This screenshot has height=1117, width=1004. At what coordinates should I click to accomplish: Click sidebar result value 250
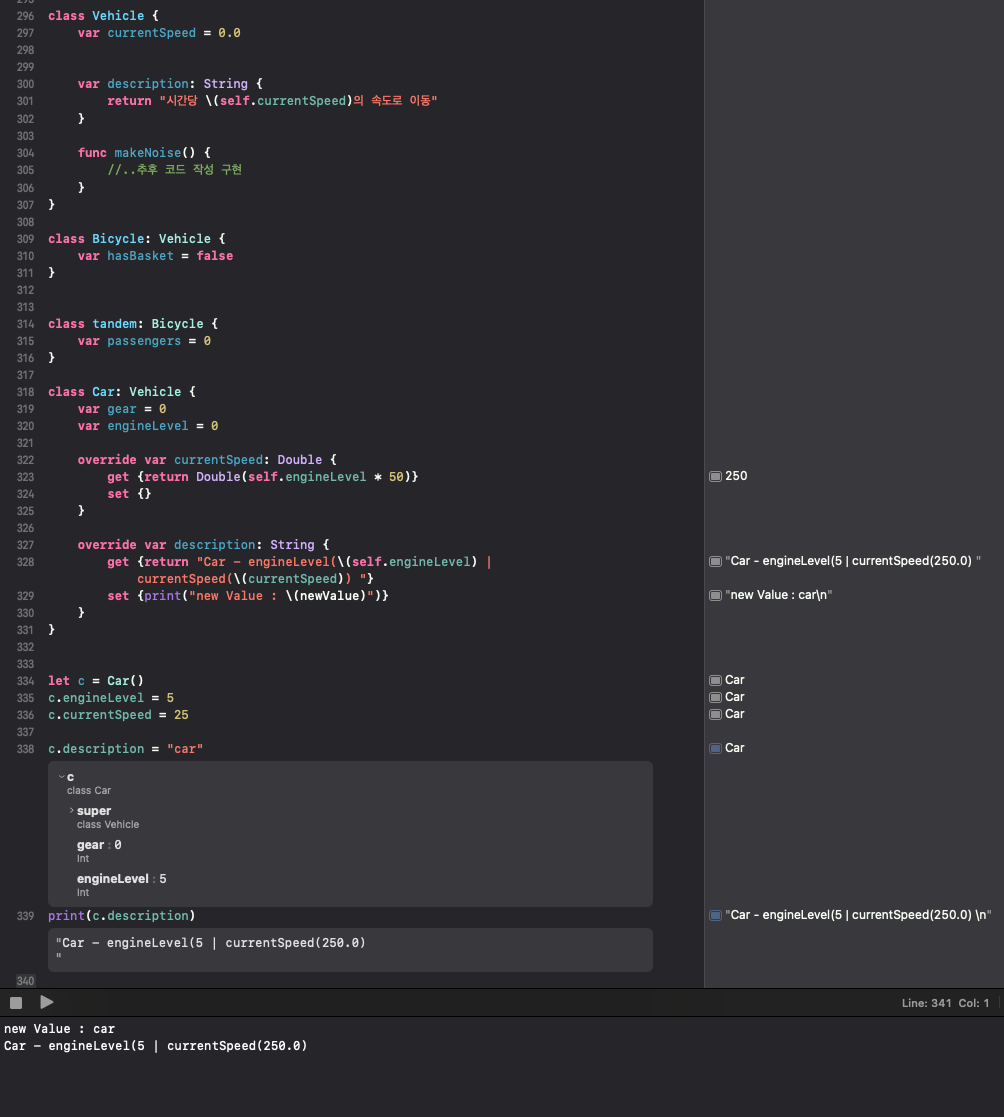coord(736,476)
